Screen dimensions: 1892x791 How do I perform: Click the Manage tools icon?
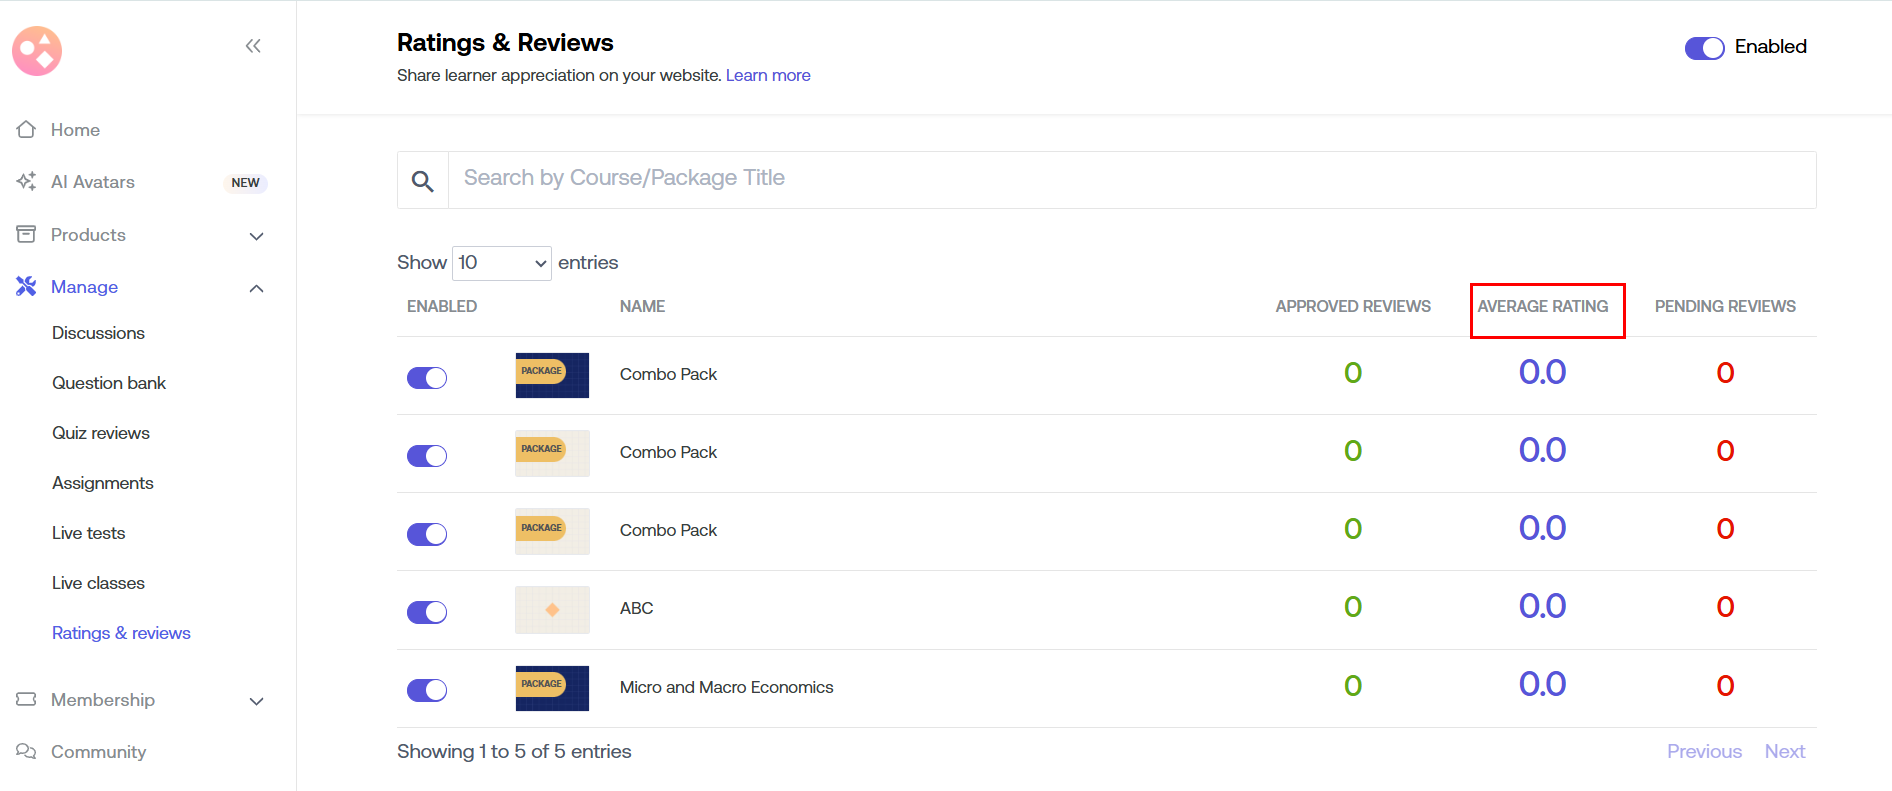click(x=26, y=287)
